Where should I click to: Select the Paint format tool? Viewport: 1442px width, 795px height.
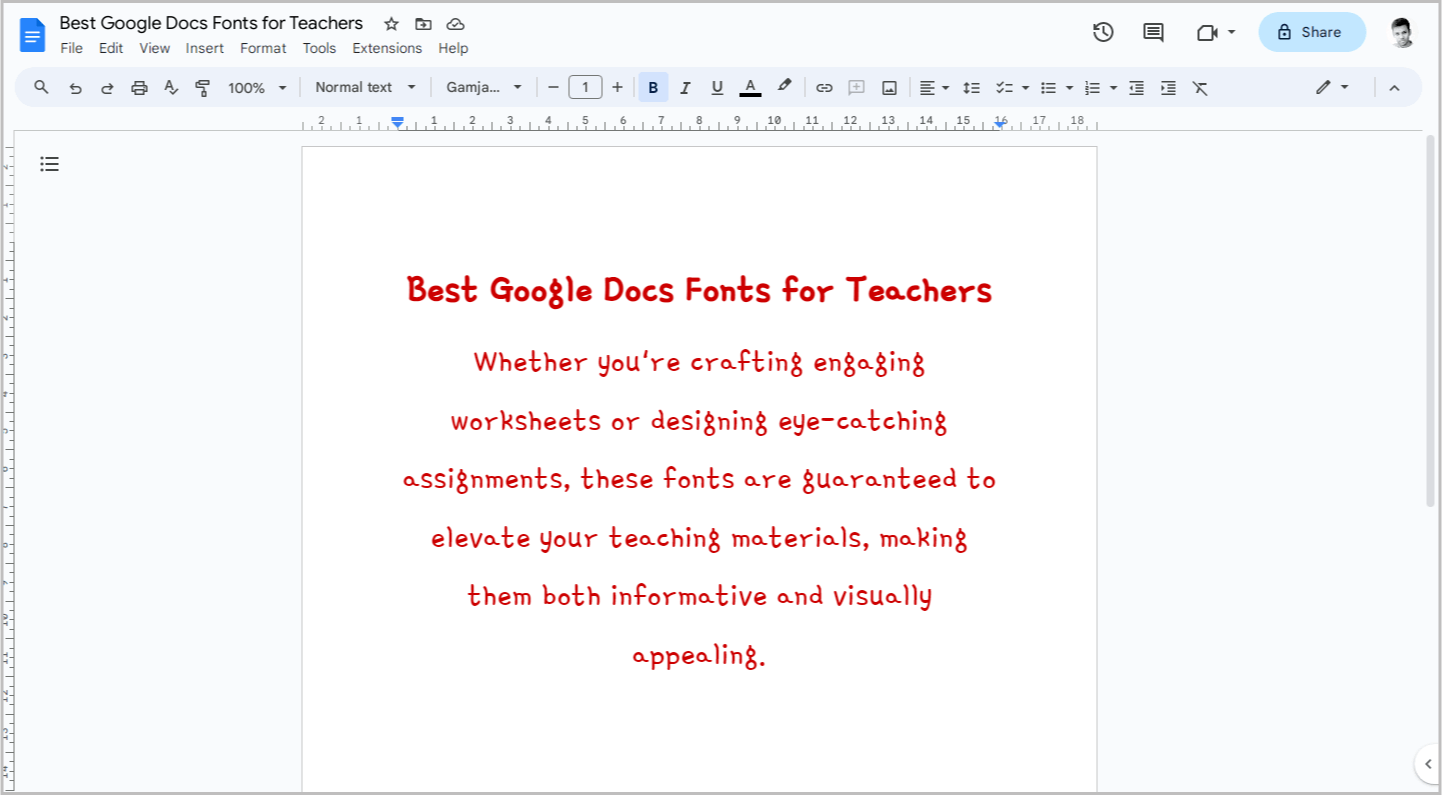(203, 87)
